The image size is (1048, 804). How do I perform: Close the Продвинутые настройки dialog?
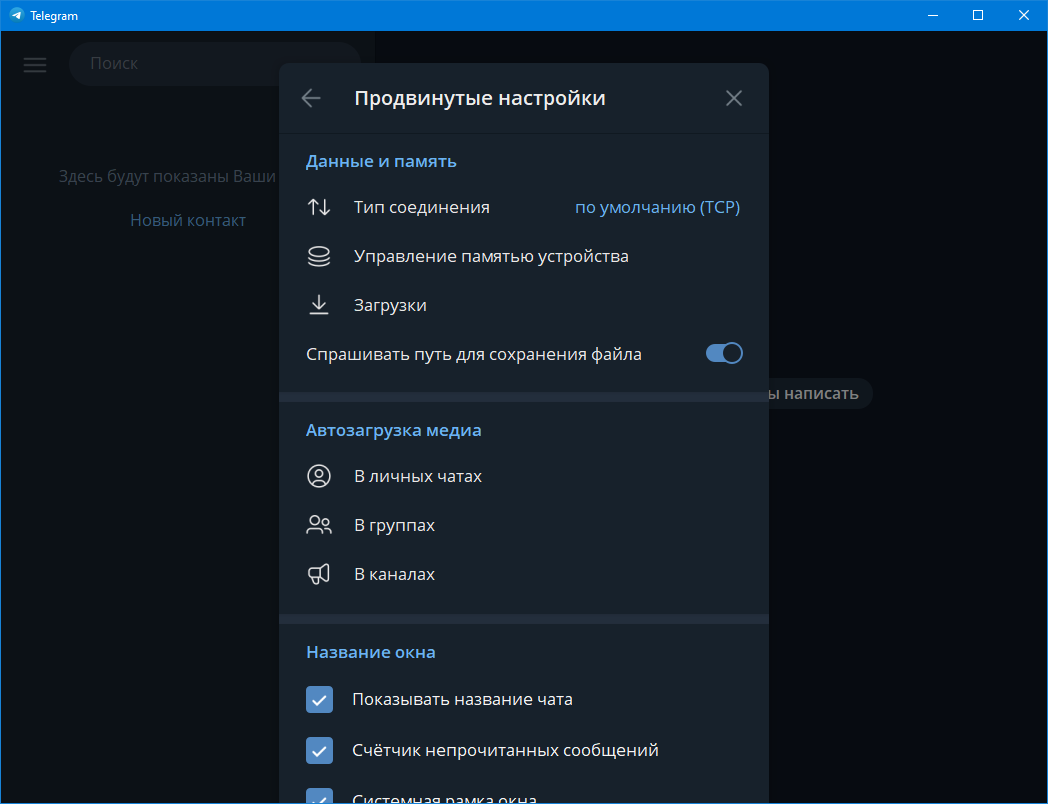734,98
